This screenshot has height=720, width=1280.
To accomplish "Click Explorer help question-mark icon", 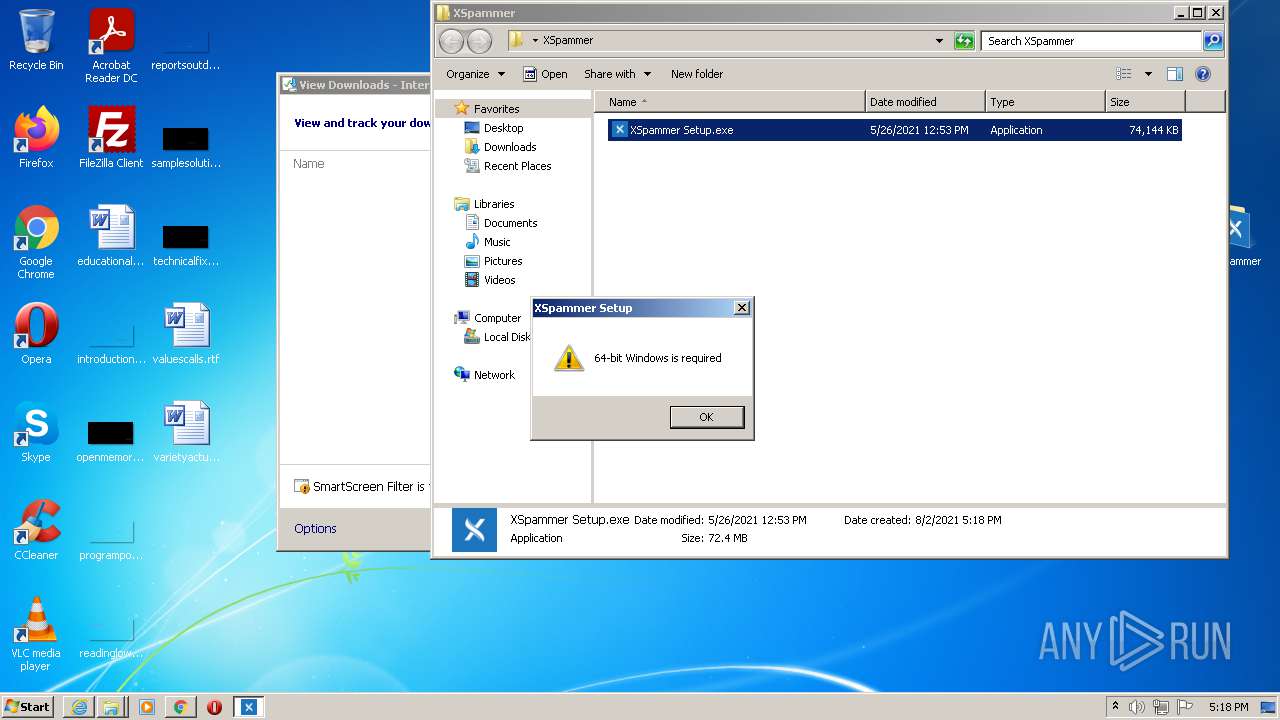I will (1203, 74).
